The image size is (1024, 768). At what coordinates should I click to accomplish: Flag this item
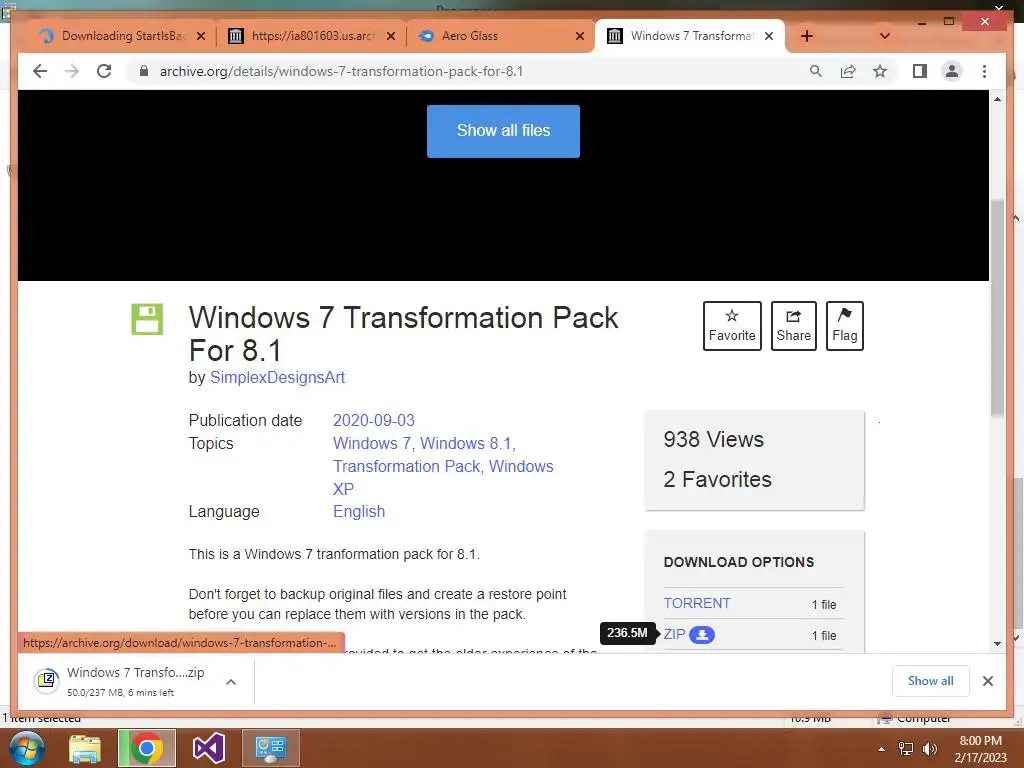click(844, 326)
